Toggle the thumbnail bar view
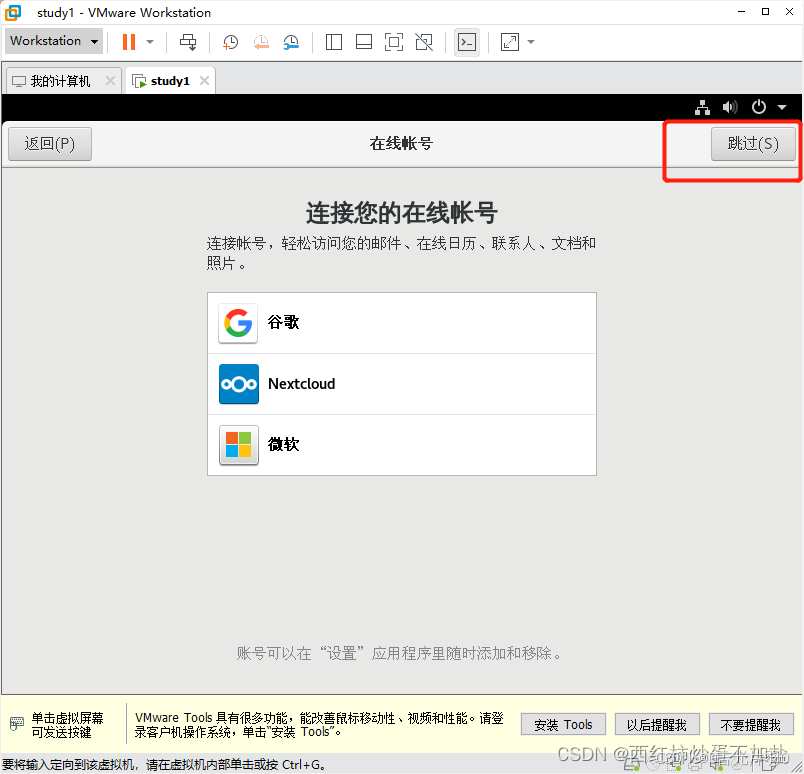This screenshot has width=804, height=774. [364, 42]
